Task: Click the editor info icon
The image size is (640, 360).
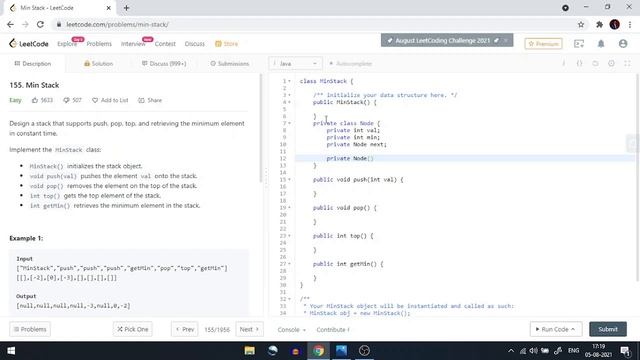Action: pyautogui.click(x=564, y=63)
